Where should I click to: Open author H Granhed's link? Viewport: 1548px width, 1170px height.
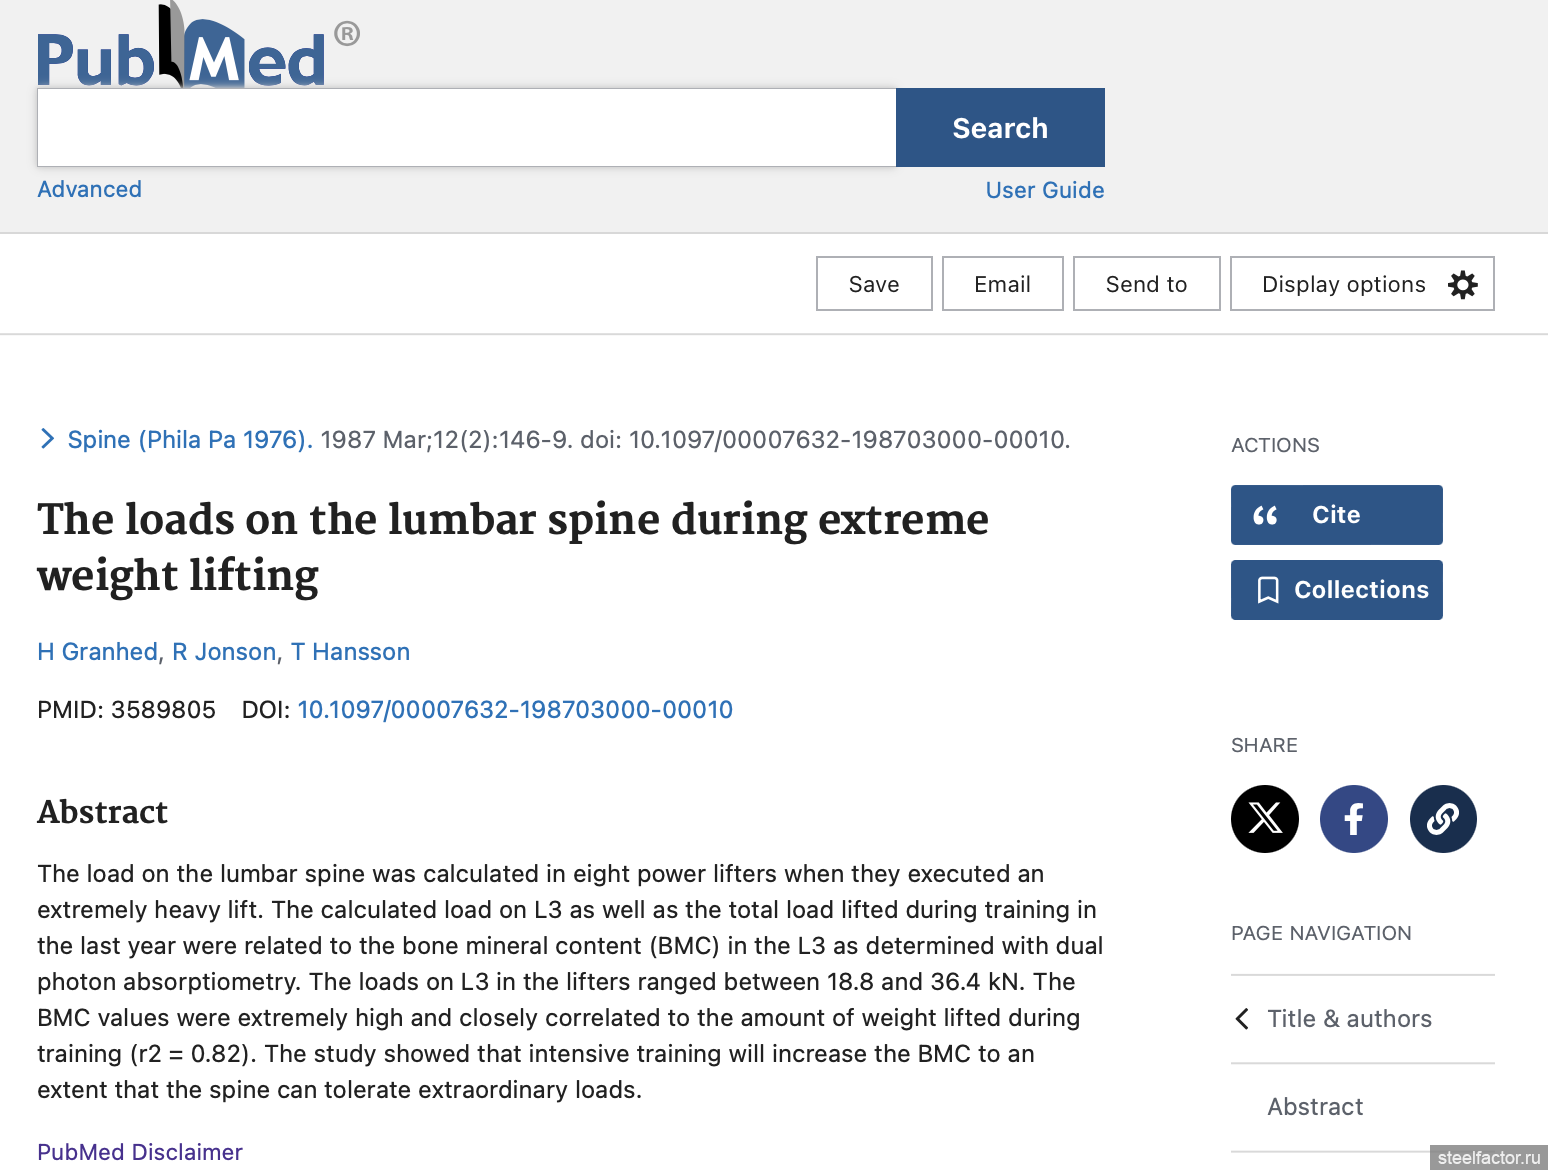click(x=98, y=652)
